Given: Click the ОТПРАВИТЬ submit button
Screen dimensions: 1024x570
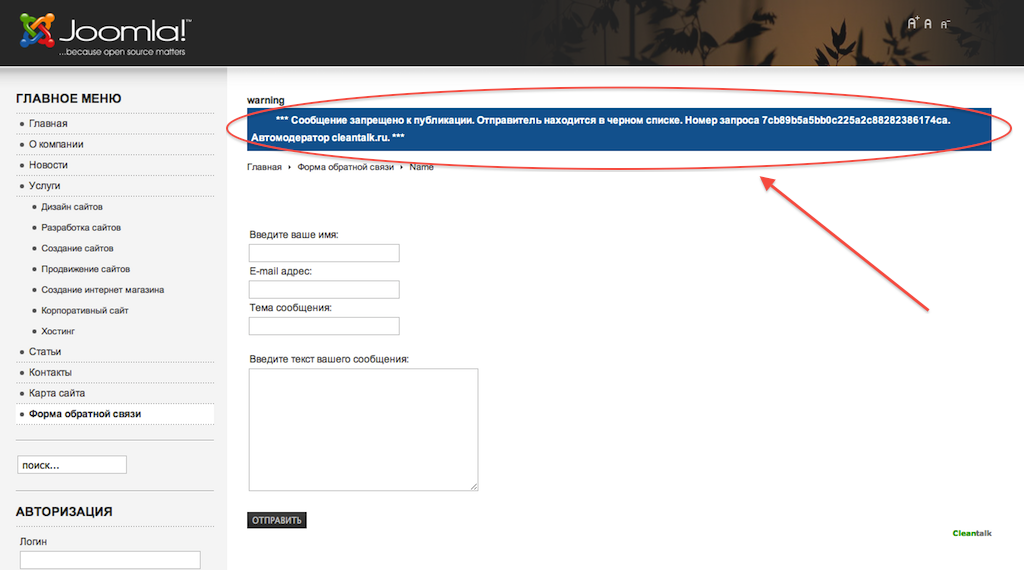Looking at the screenshot, I should click(x=277, y=520).
